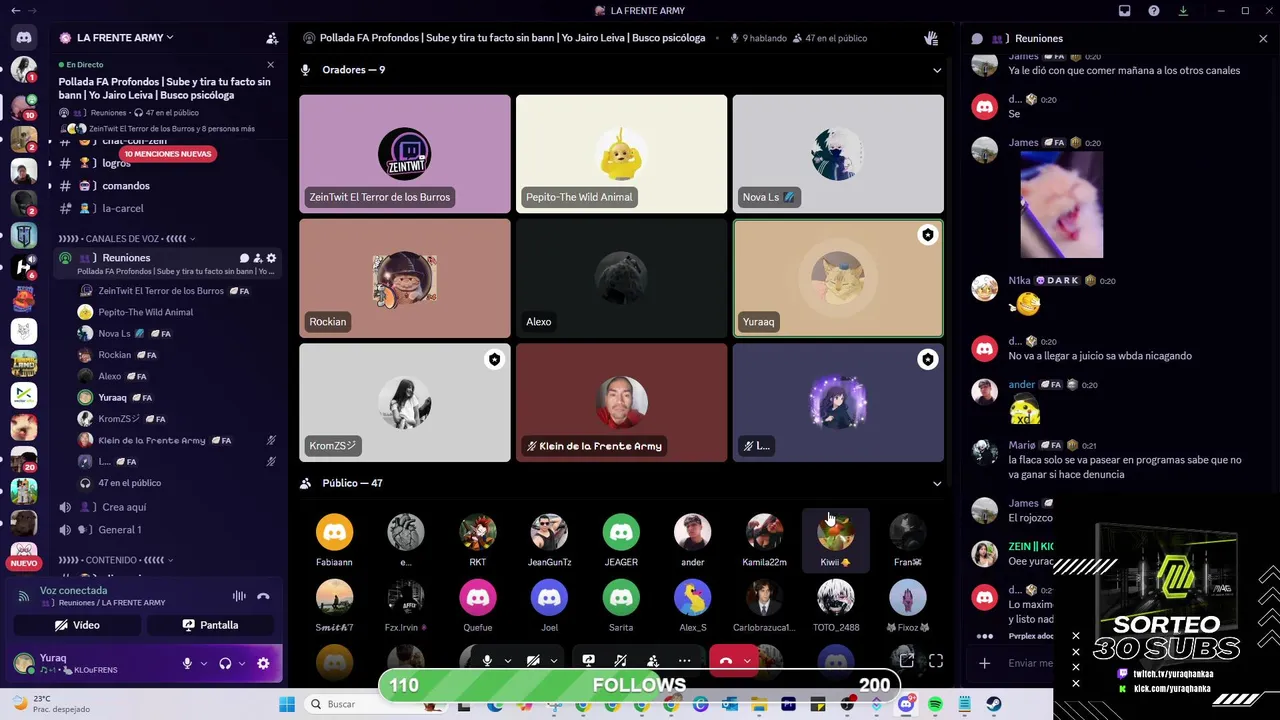The image size is (1280, 720).
Task: Click the Kiwii audience member avatar
Action: coord(835,533)
